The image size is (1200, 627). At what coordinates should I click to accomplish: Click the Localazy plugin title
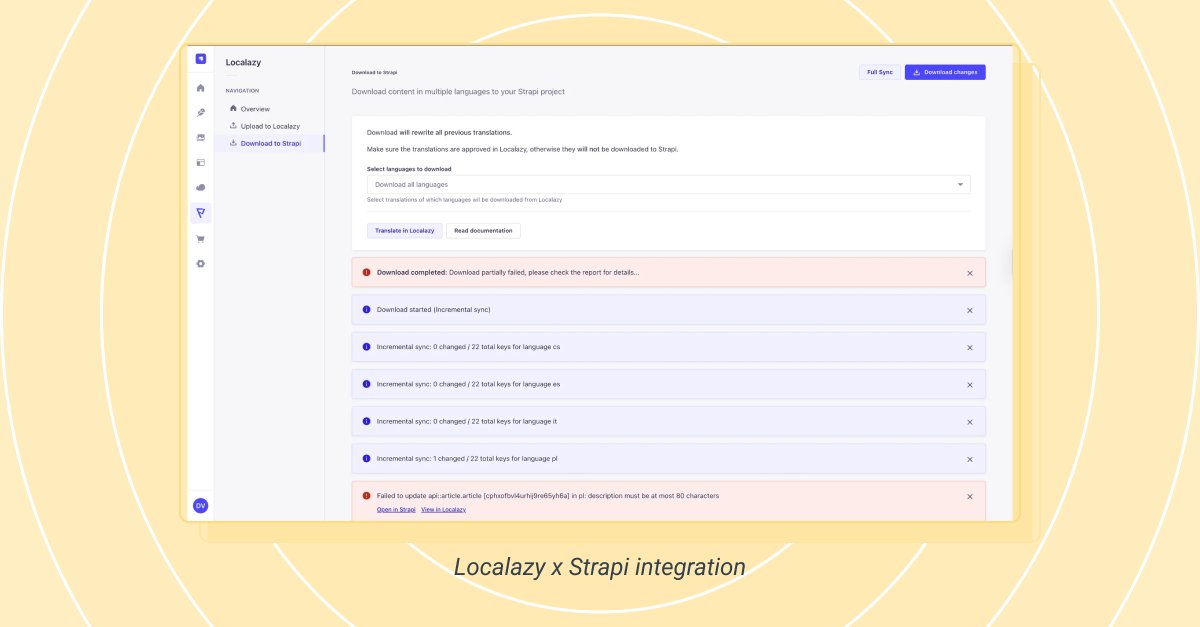(243, 62)
